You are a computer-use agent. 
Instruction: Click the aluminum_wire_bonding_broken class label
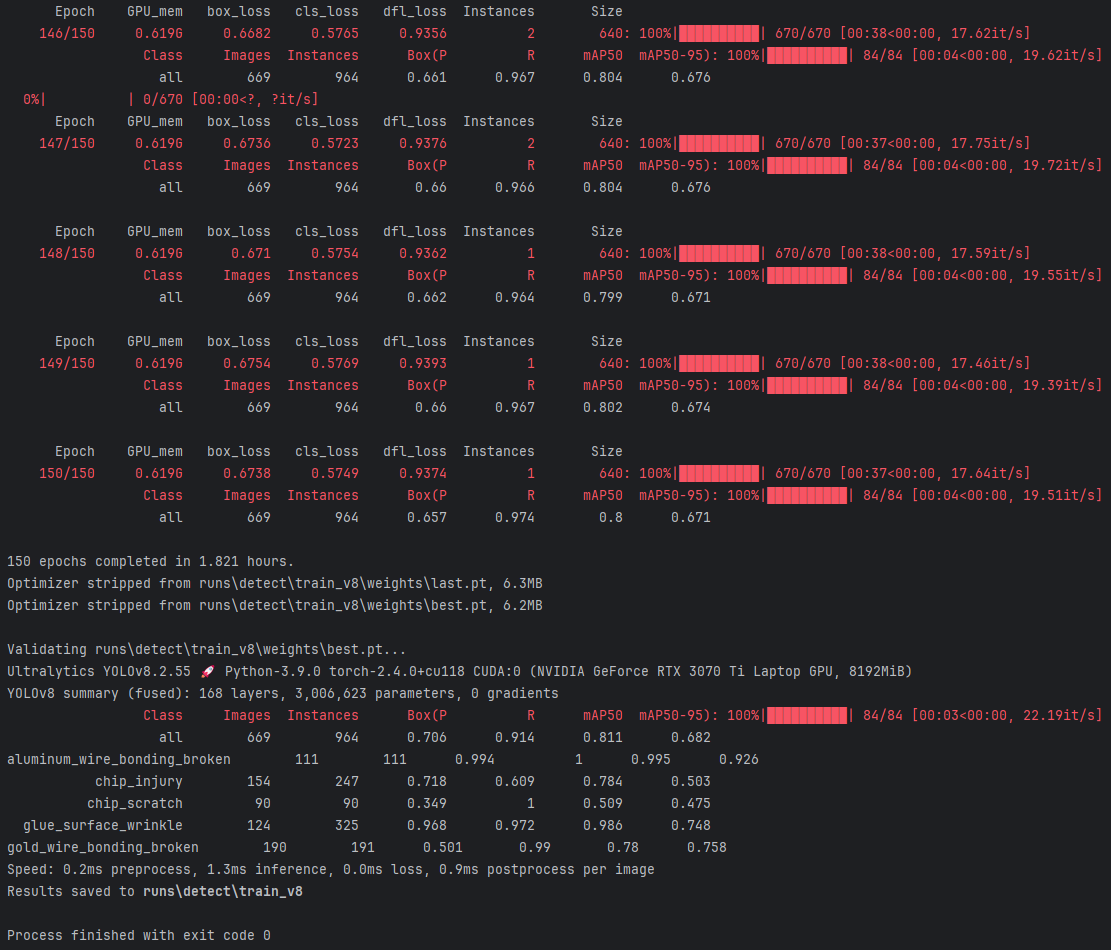118,760
